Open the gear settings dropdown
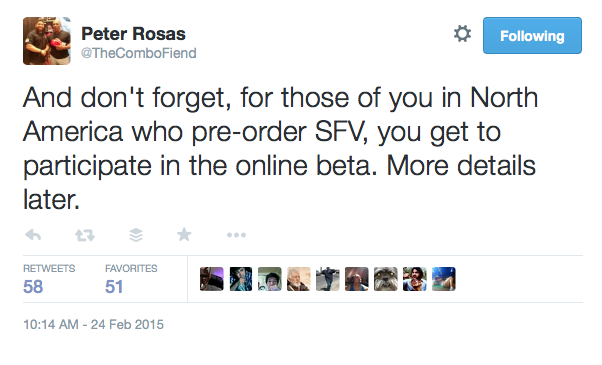Image resolution: width=602 pixels, height=365 pixels. [462, 34]
